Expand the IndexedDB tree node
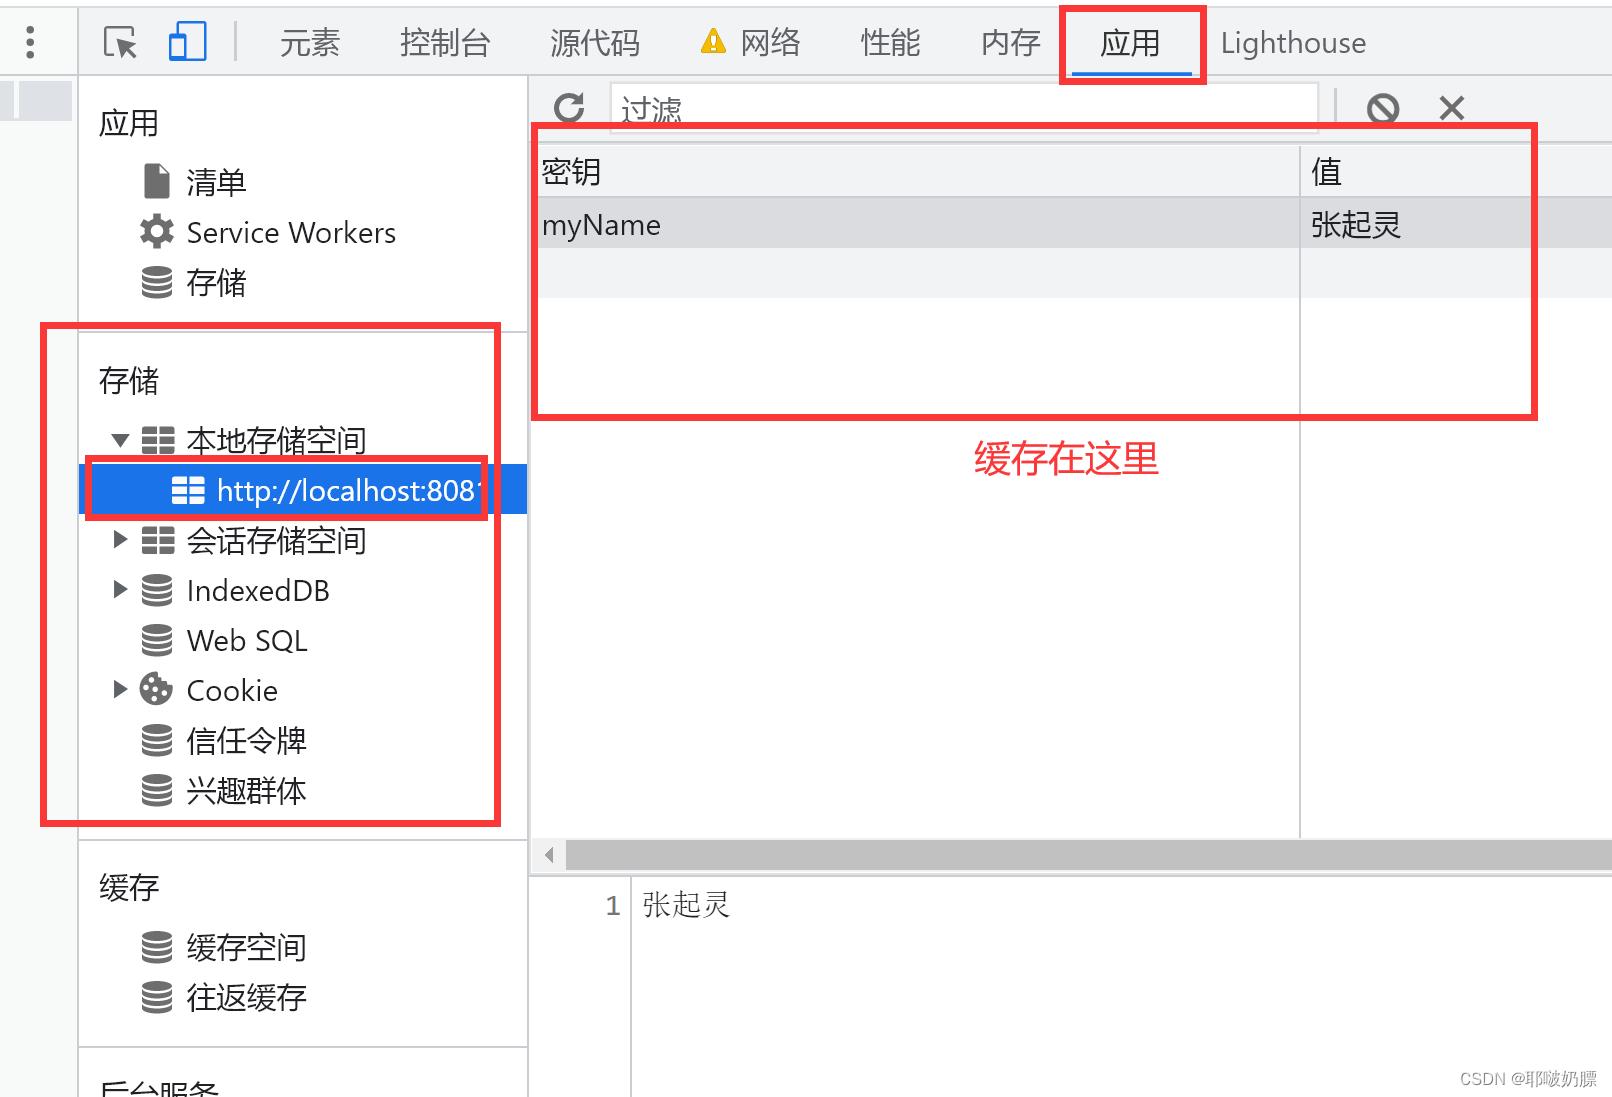The image size is (1612, 1097). (120, 590)
